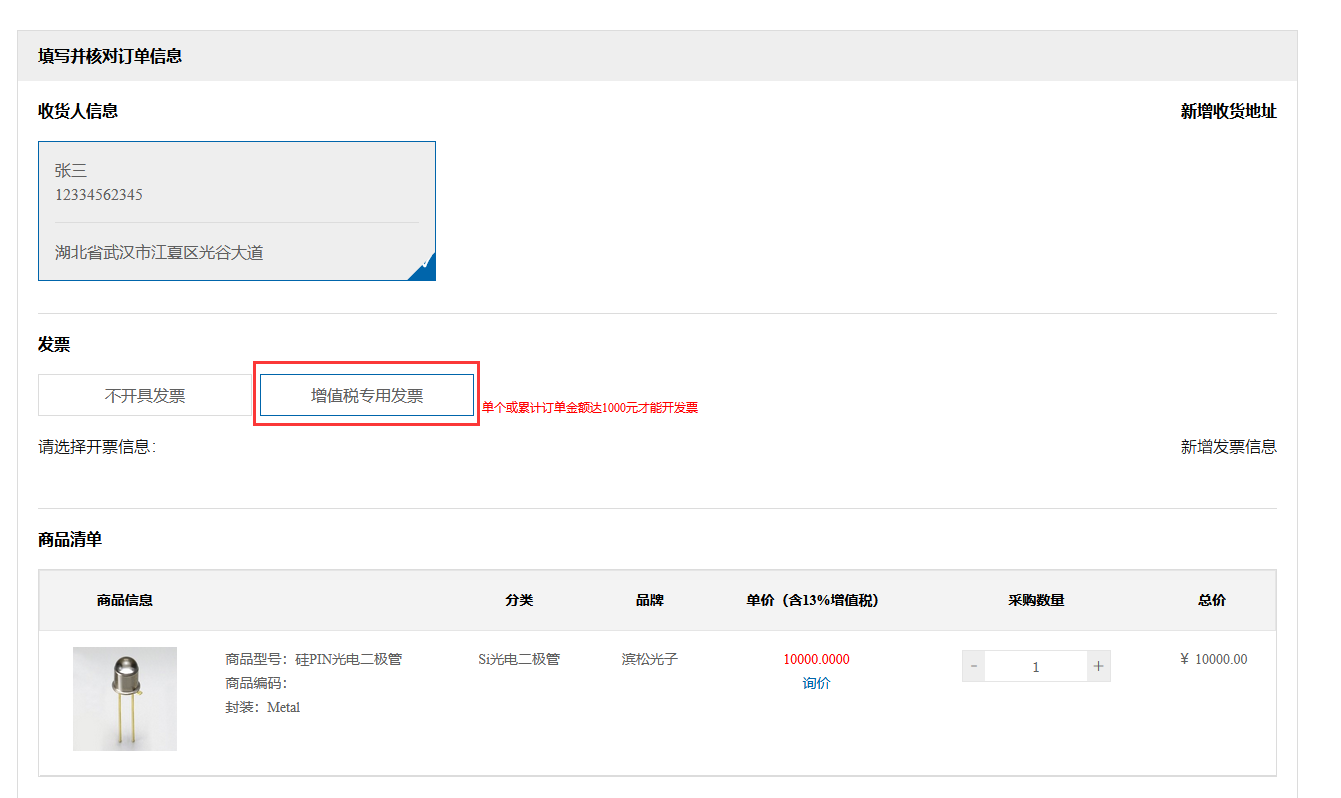Click the 新增收货地址 link
The width and height of the screenshot is (1341, 798).
pos(1228,111)
